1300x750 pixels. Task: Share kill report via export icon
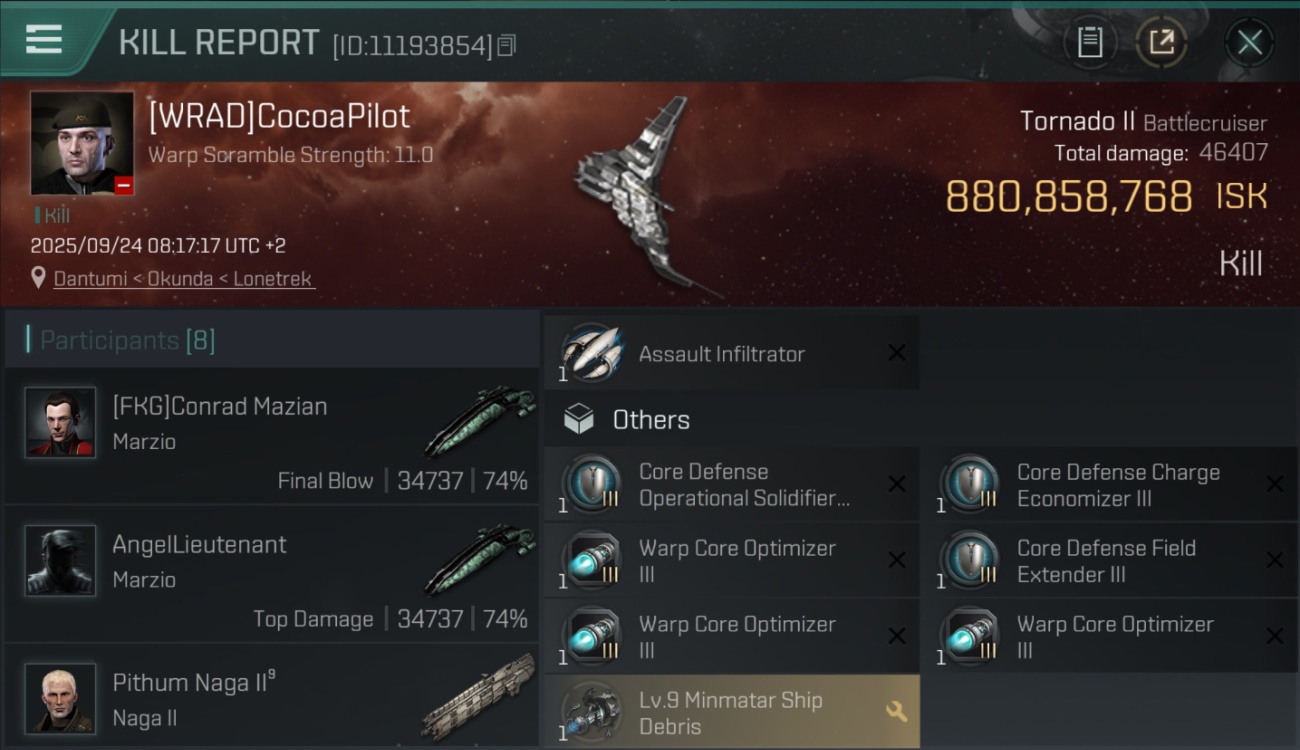1161,42
